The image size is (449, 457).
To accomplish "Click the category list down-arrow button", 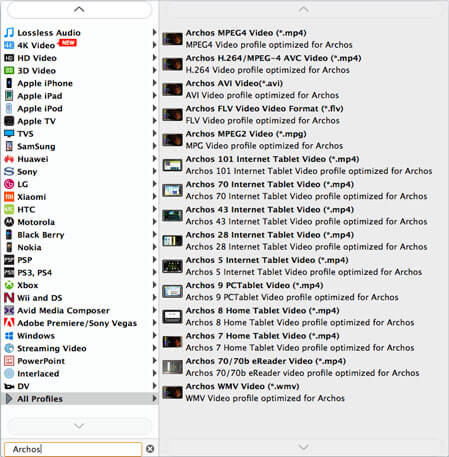I will (79, 426).
